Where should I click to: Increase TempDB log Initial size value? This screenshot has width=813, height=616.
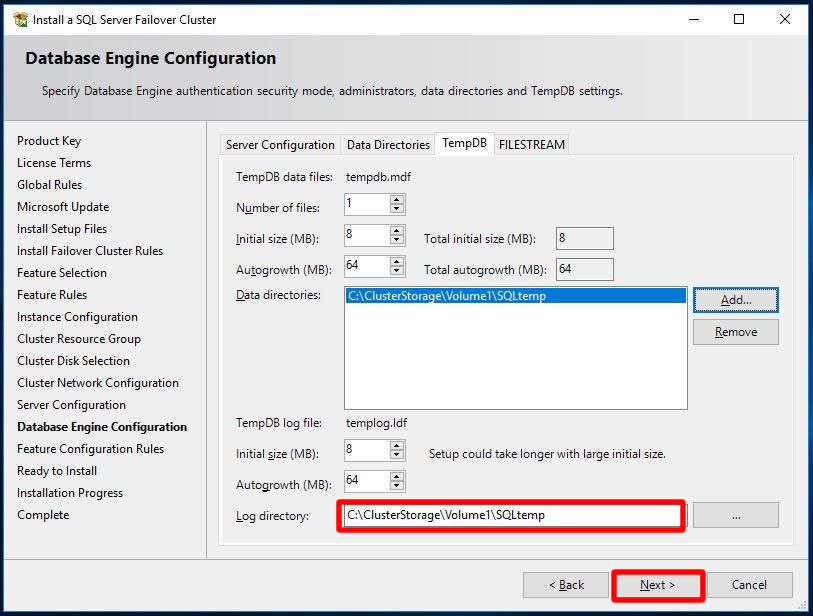397,445
